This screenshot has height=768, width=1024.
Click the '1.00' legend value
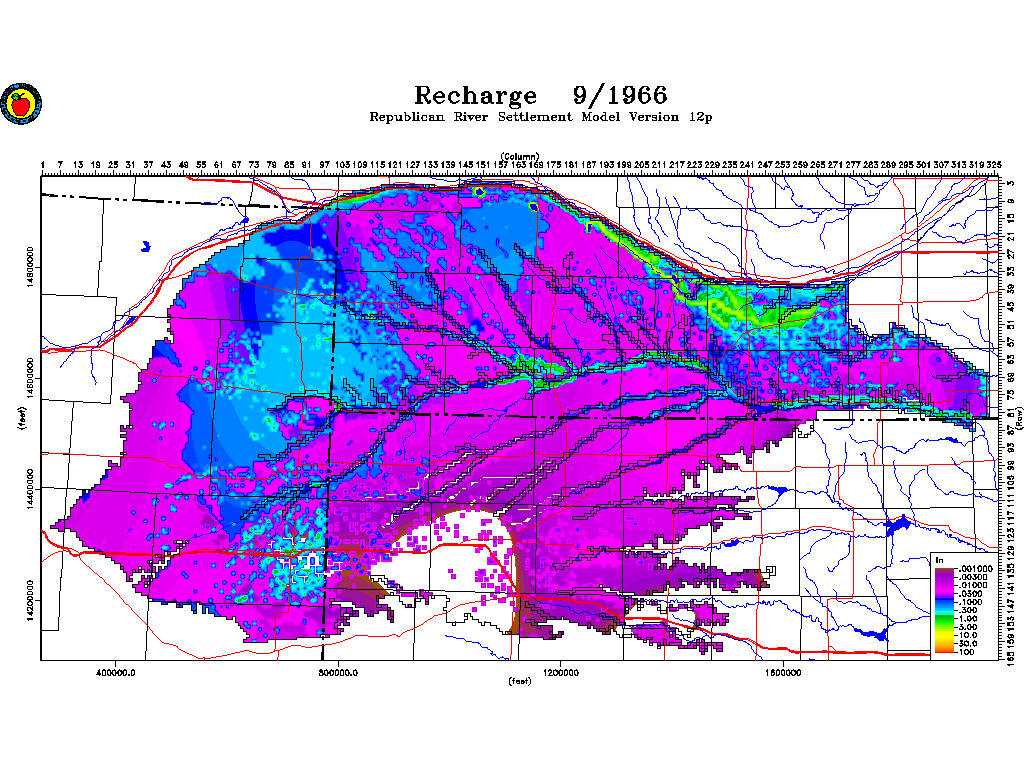(x=968, y=618)
